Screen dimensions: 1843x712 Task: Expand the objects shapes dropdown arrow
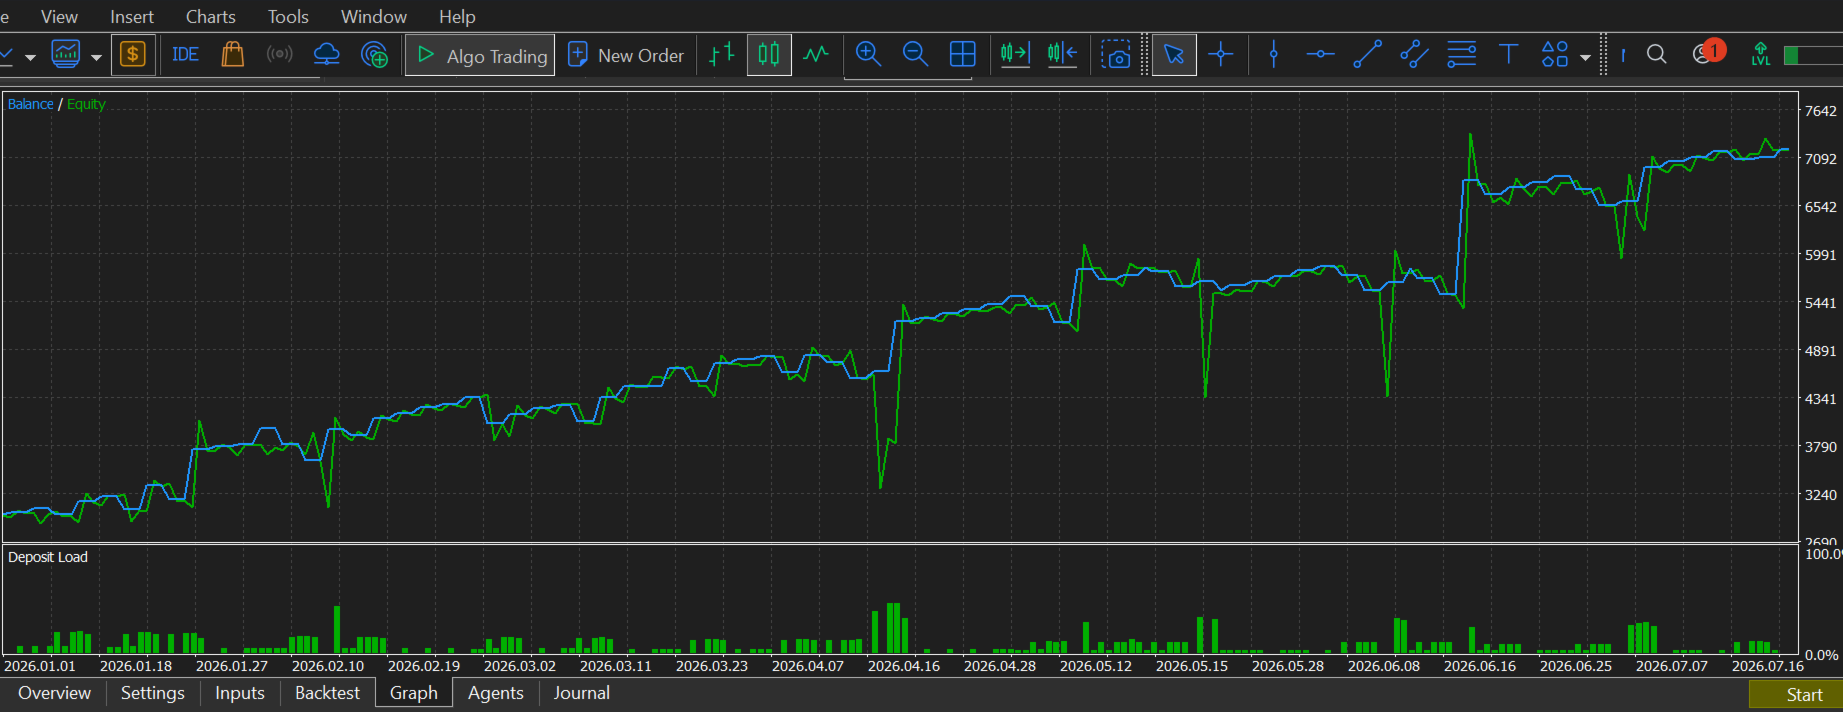click(1585, 57)
